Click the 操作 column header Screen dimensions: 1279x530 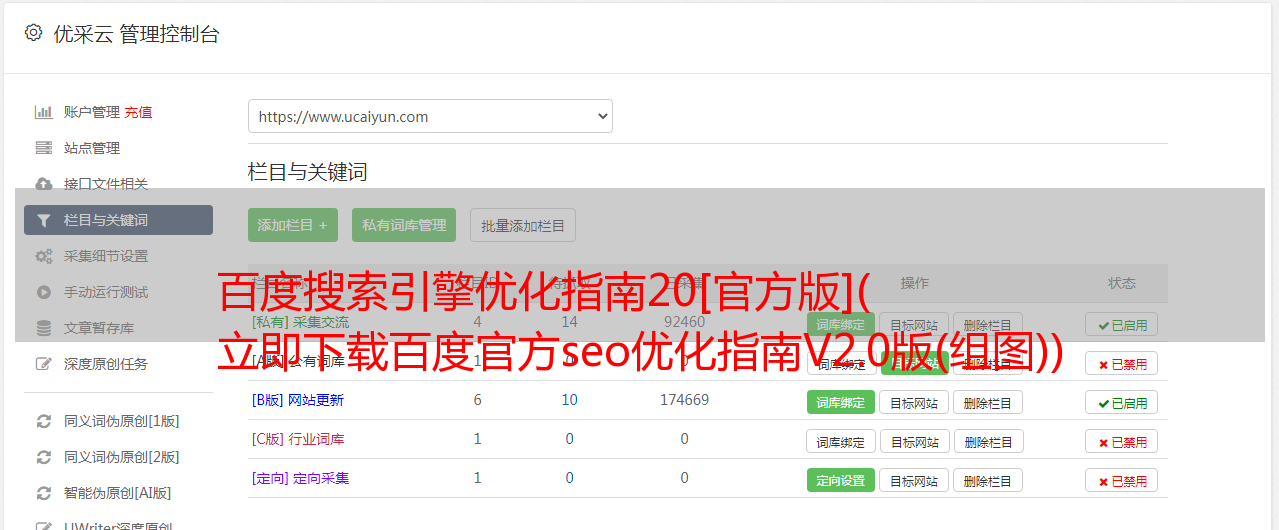coord(915,283)
